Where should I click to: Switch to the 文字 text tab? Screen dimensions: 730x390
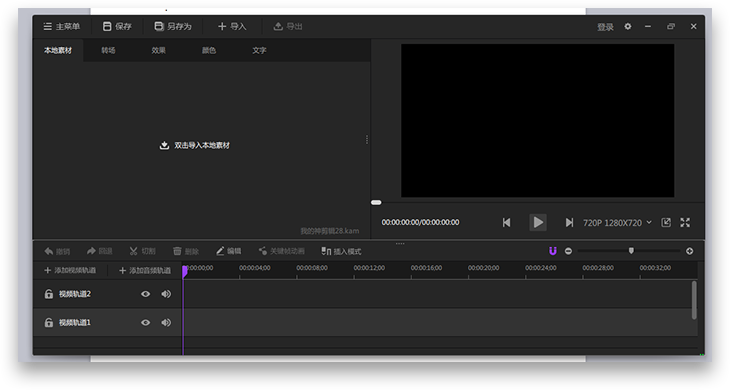pos(259,50)
